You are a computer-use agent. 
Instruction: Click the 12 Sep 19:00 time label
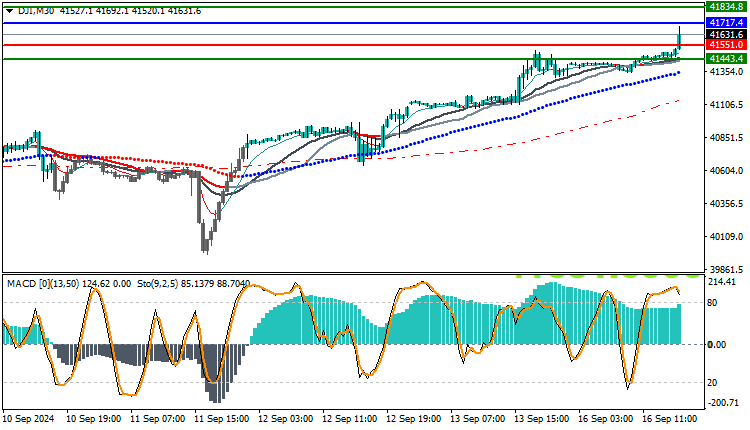point(414,419)
